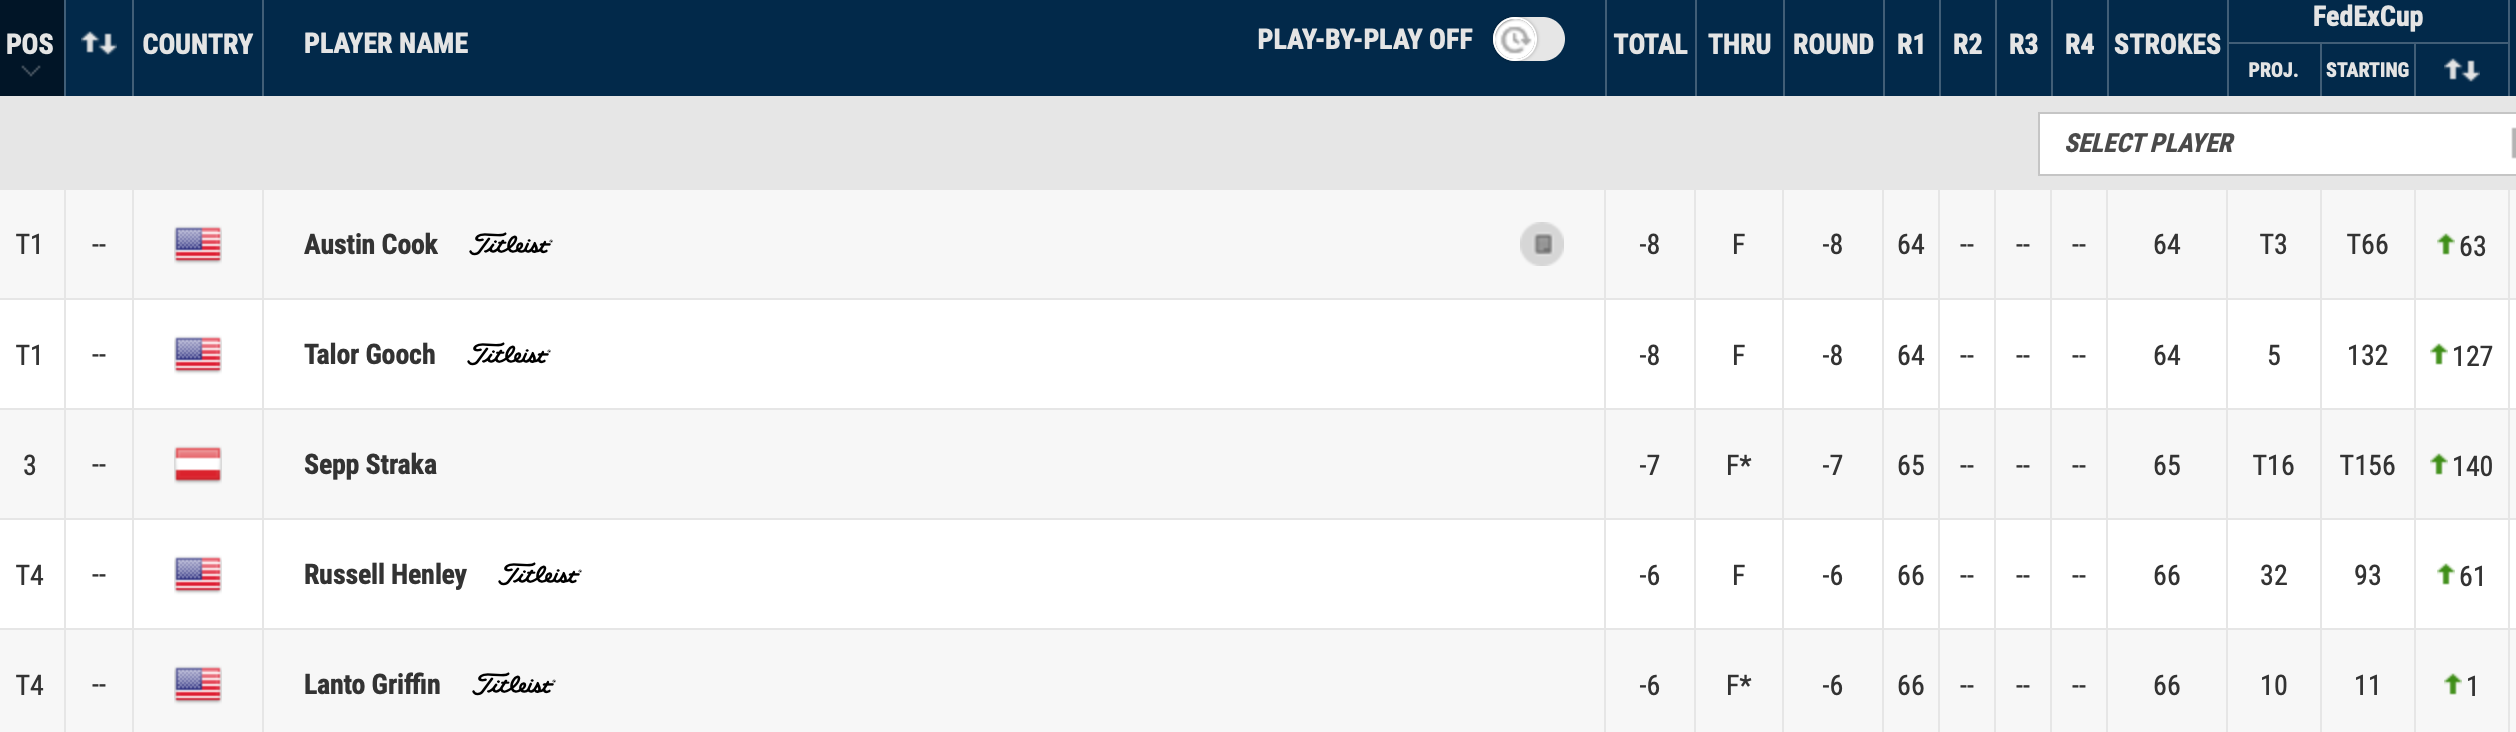Screen dimensions: 2516x732
Task: Sort by the STROKES column header
Action: point(2167,44)
